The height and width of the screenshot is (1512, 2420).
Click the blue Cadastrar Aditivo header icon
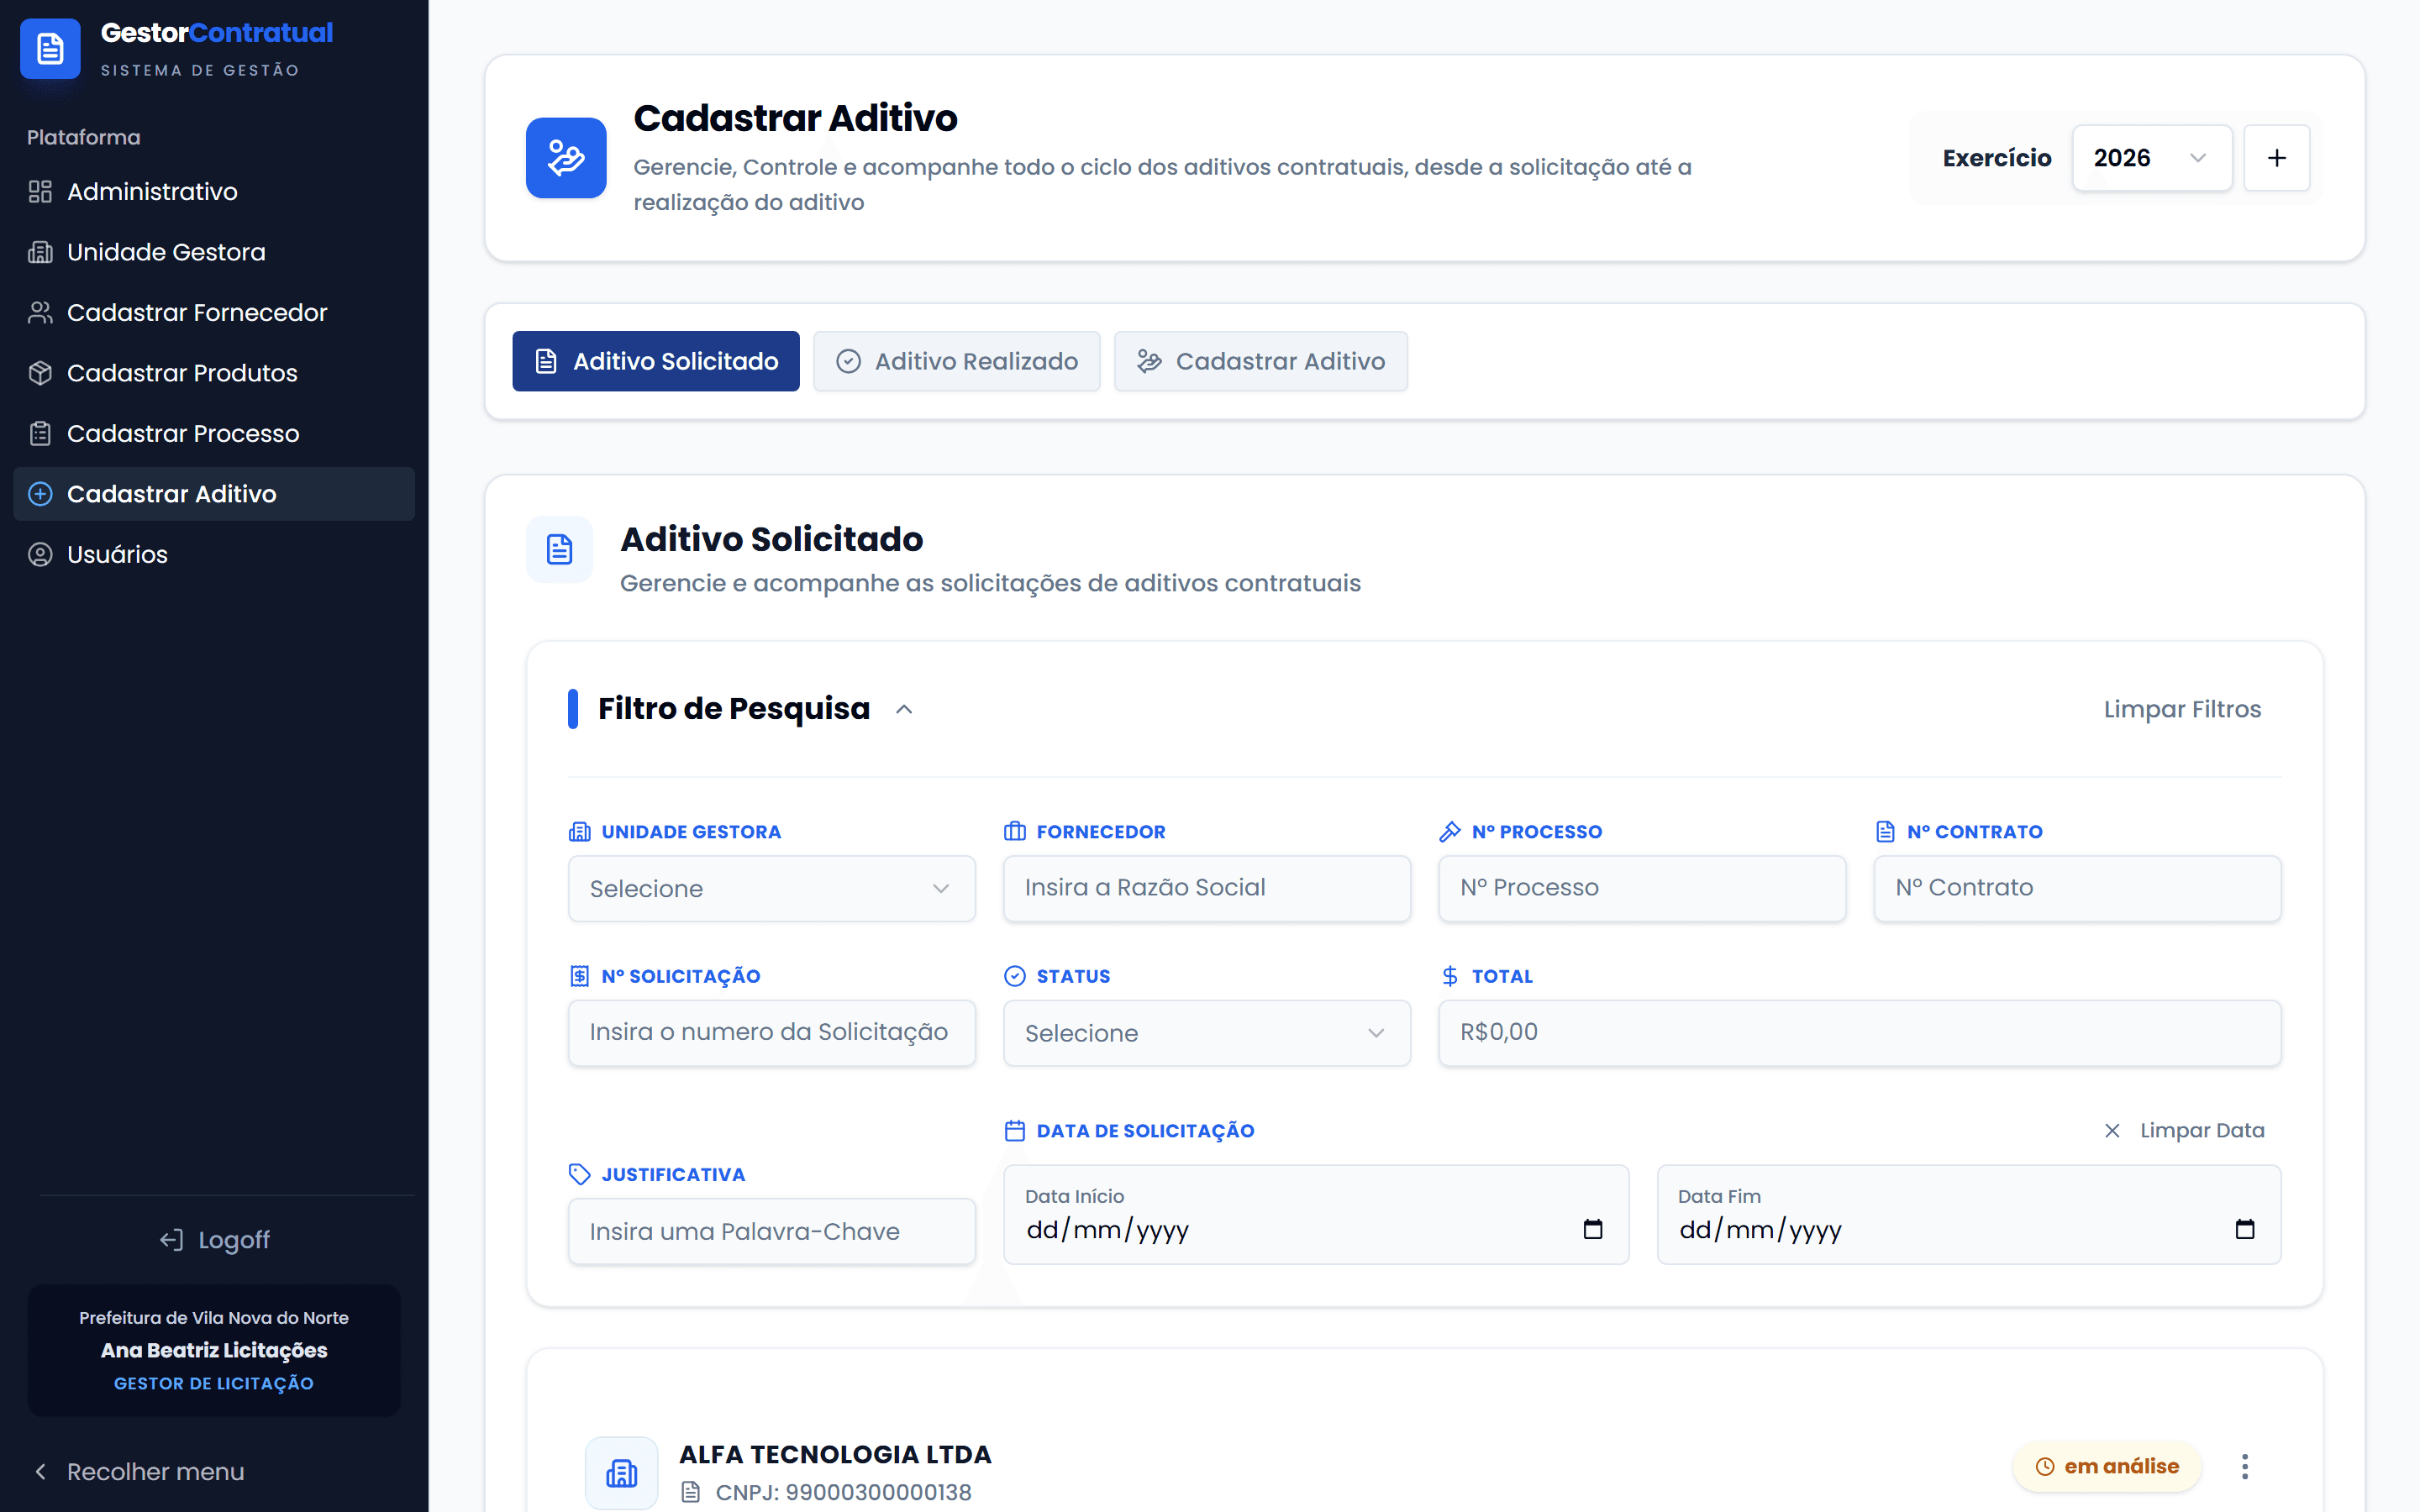(x=566, y=158)
